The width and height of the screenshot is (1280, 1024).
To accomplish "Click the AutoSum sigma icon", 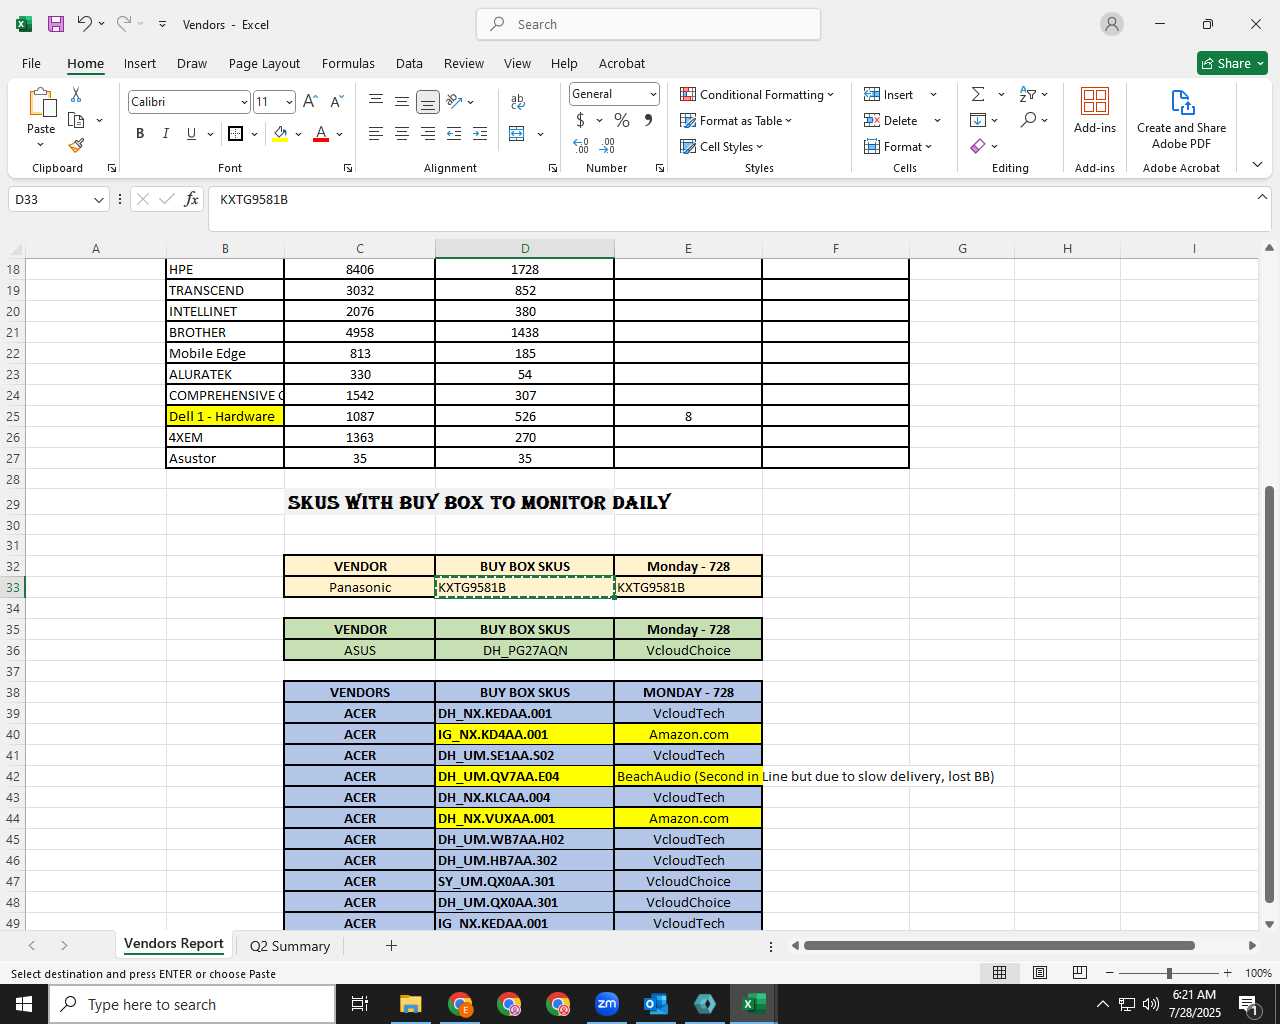I will (978, 94).
